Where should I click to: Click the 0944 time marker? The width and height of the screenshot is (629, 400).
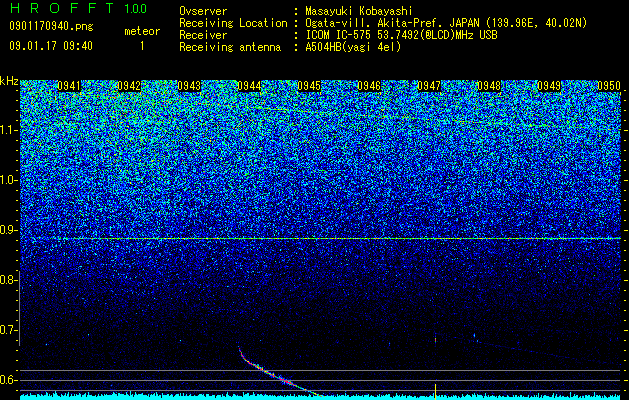point(249,86)
